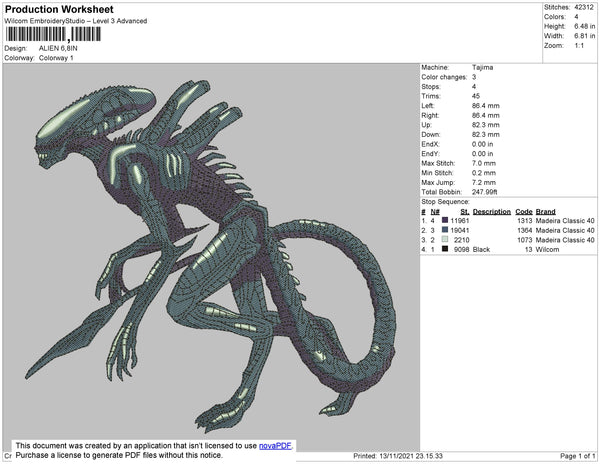Image resolution: width=600 pixels, height=464 pixels.
Task: Open the novaPDF link in the notice
Action: (275, 446)
